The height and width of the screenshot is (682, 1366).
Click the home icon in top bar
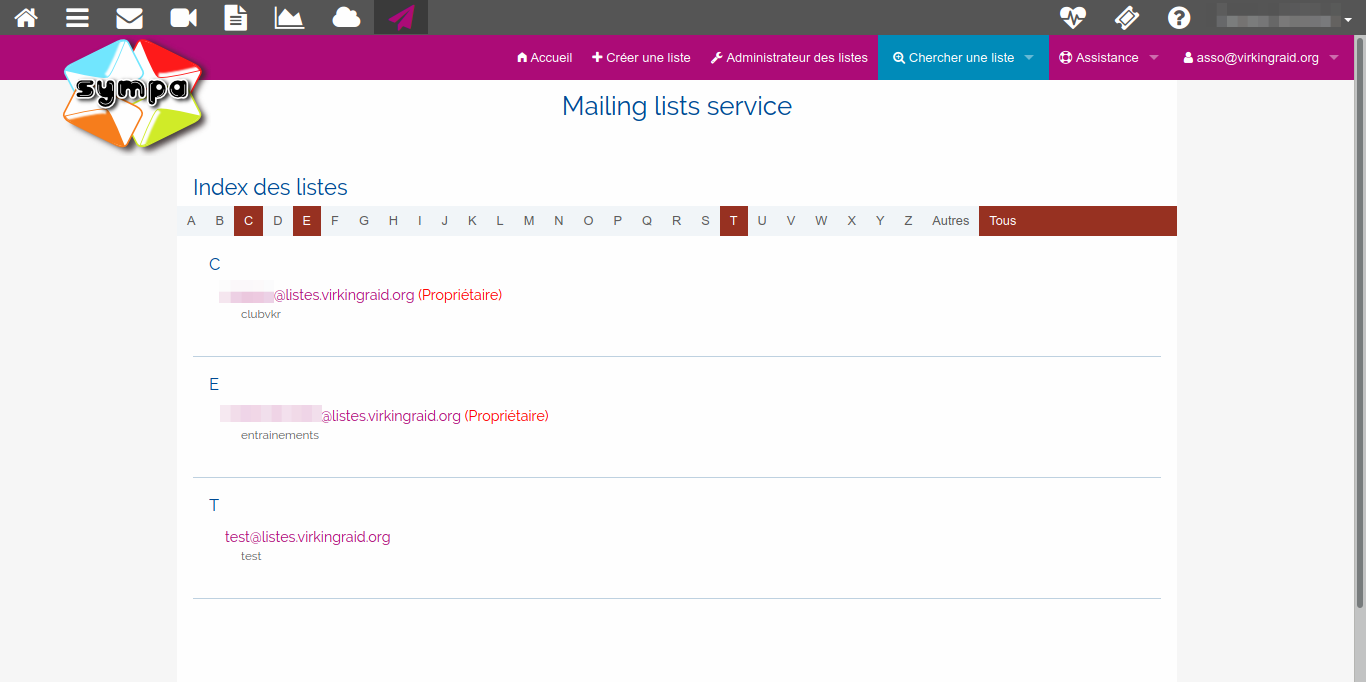tap(26, 17)
